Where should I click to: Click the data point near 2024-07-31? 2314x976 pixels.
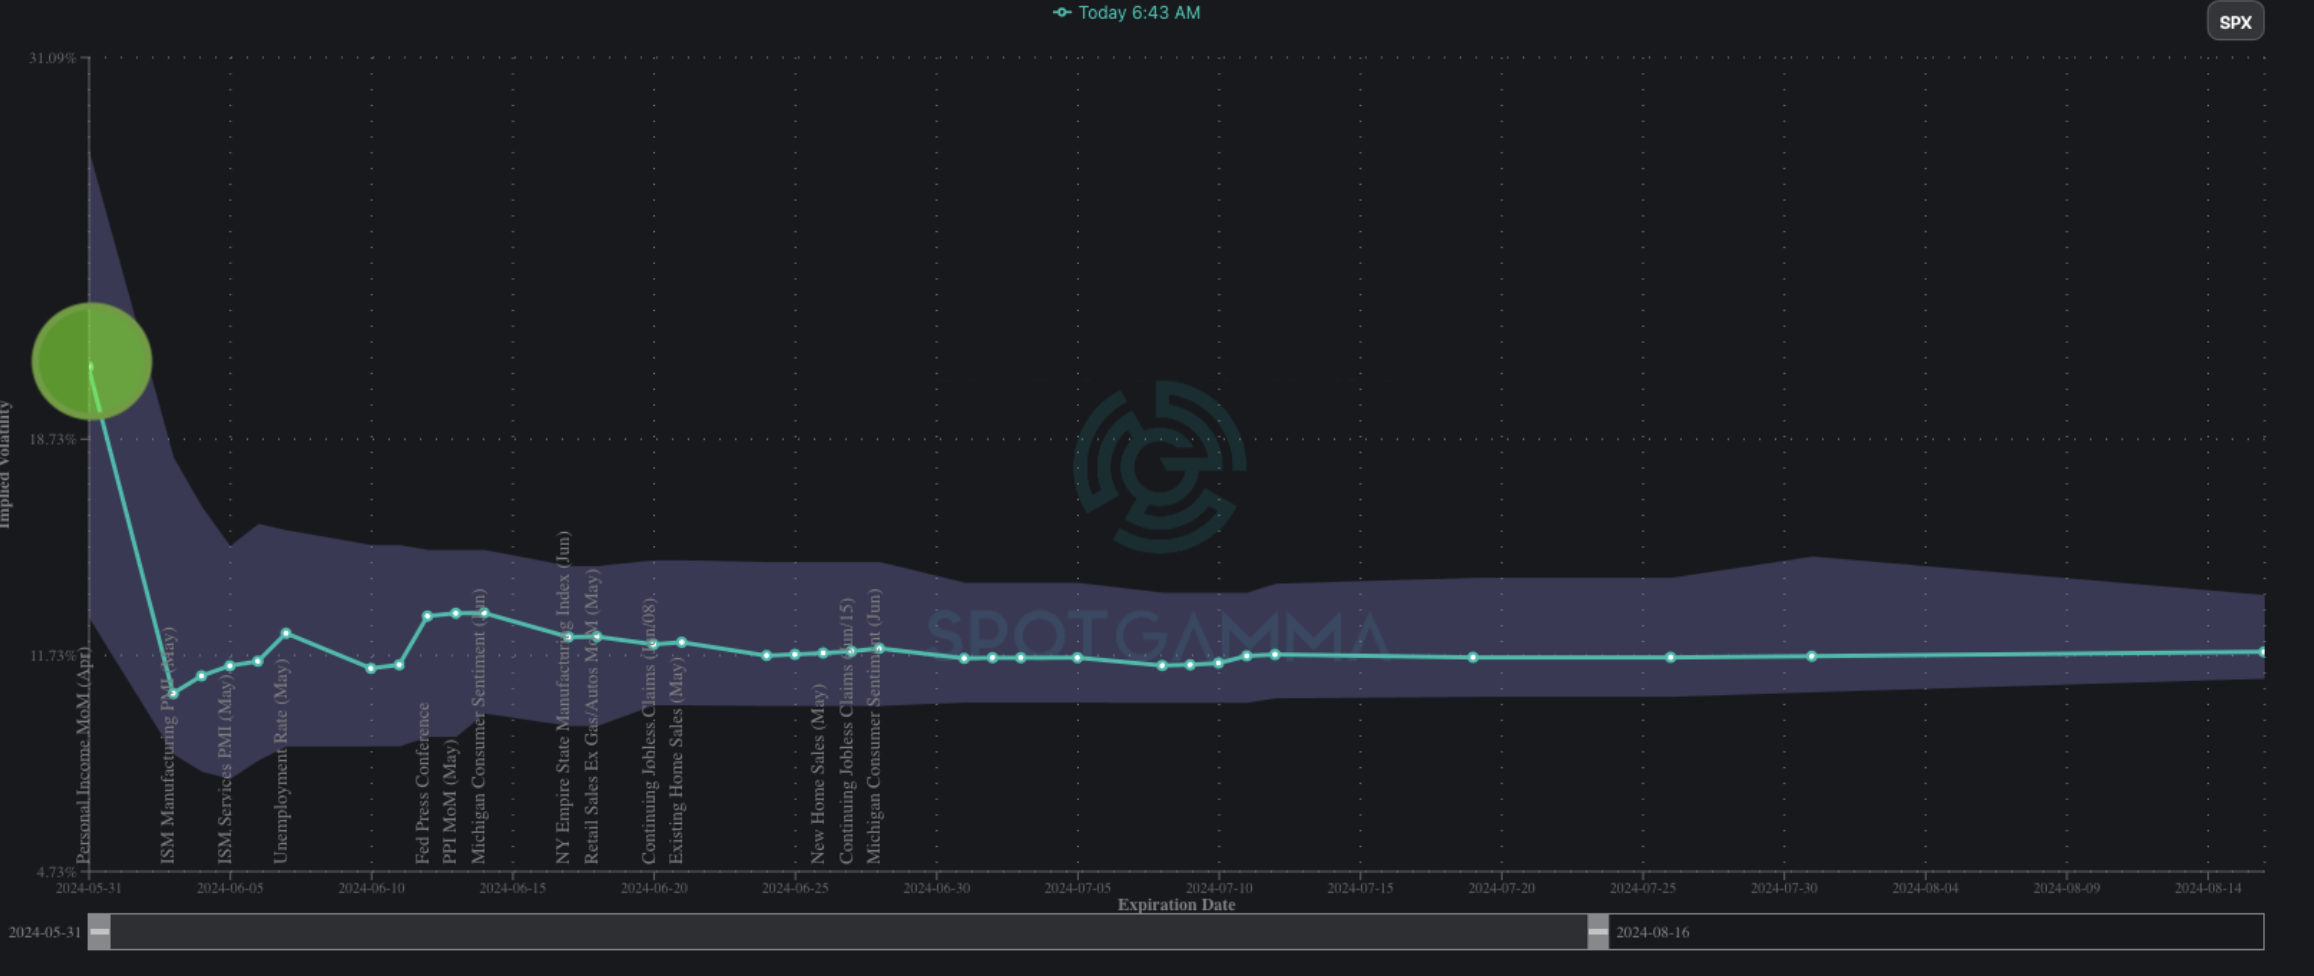(1812, 657)
